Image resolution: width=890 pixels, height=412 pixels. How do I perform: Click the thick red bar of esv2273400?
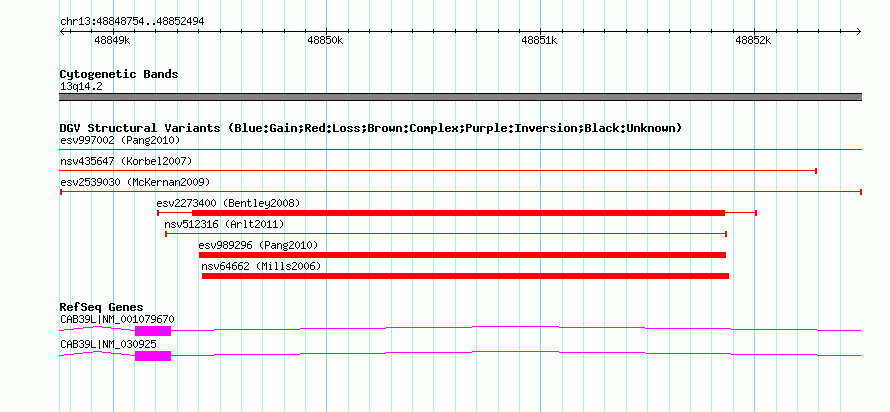coord(459,213)
